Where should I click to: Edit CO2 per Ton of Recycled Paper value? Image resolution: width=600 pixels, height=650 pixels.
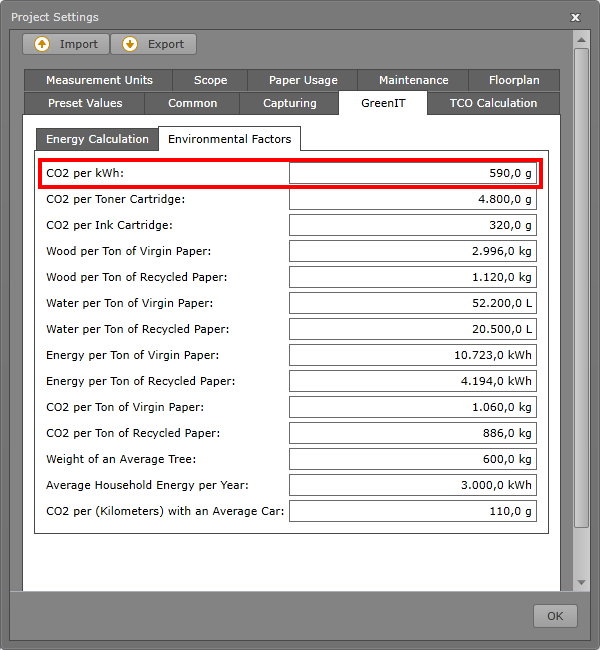[x=413, y=433]
